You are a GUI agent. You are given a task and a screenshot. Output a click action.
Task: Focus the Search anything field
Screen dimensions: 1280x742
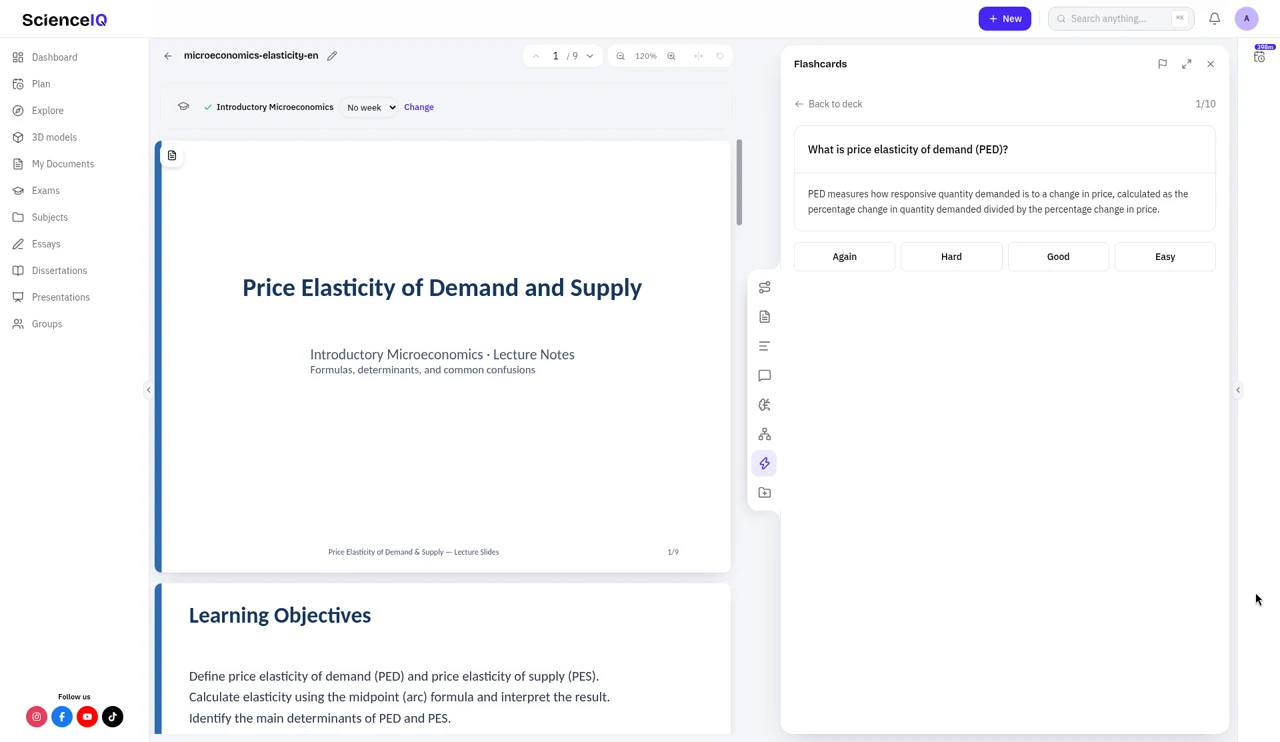(x=1121, y=18)
